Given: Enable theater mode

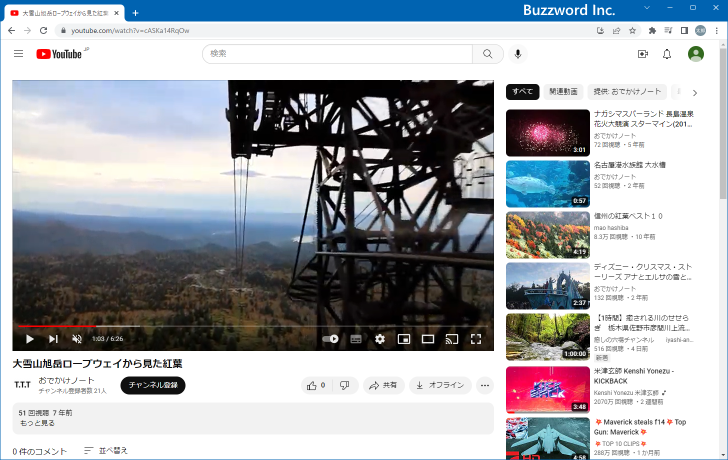Looking at the screenshot, I should [x=428, y=339].
